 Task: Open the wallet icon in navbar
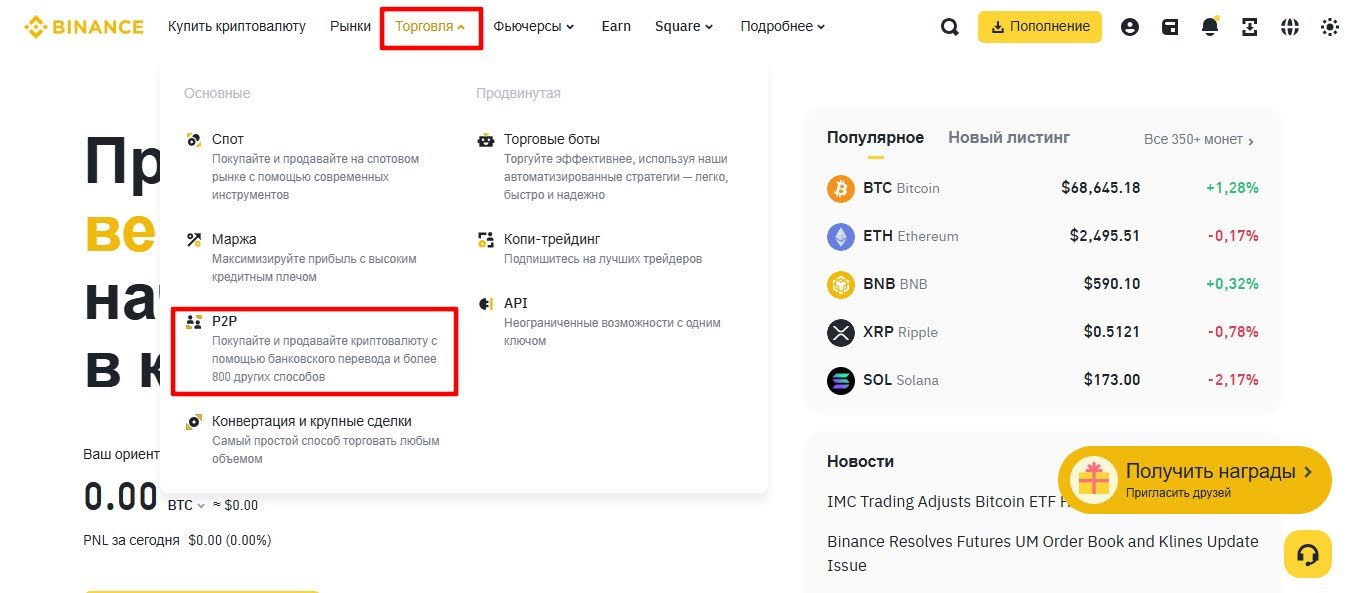click(x=1170, y=27)
